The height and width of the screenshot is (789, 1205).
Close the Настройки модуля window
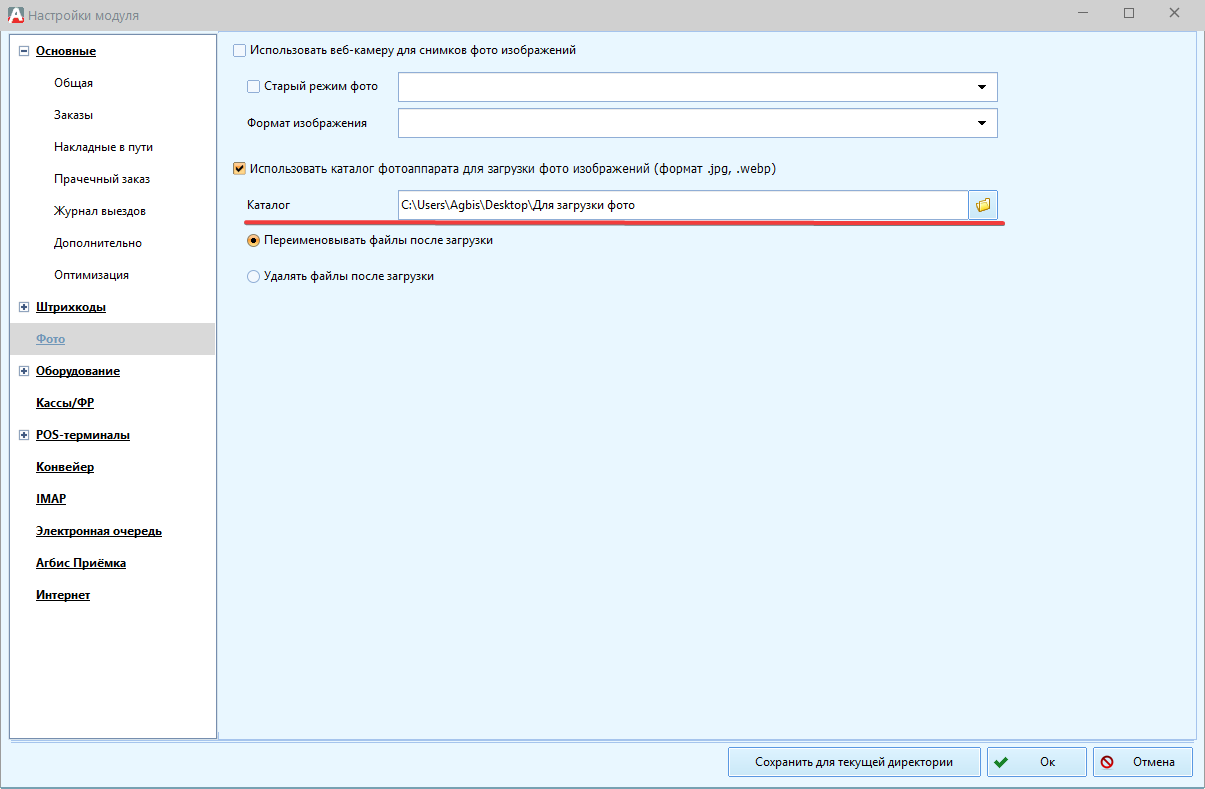[1176, 14]
